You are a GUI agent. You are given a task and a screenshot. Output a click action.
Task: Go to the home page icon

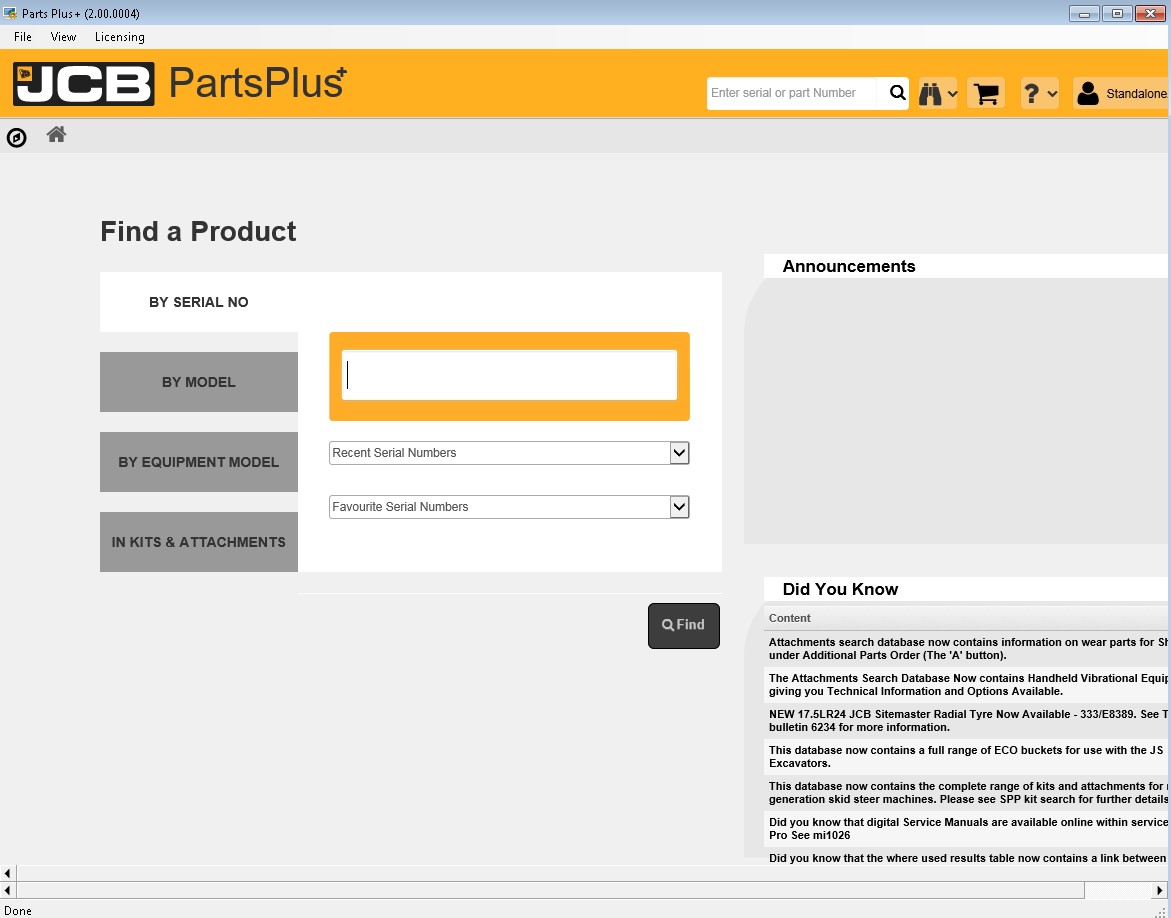[56, 135]
